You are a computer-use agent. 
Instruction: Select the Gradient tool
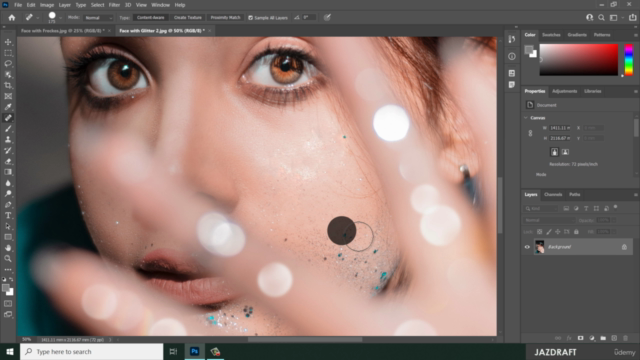pos(8,172)
